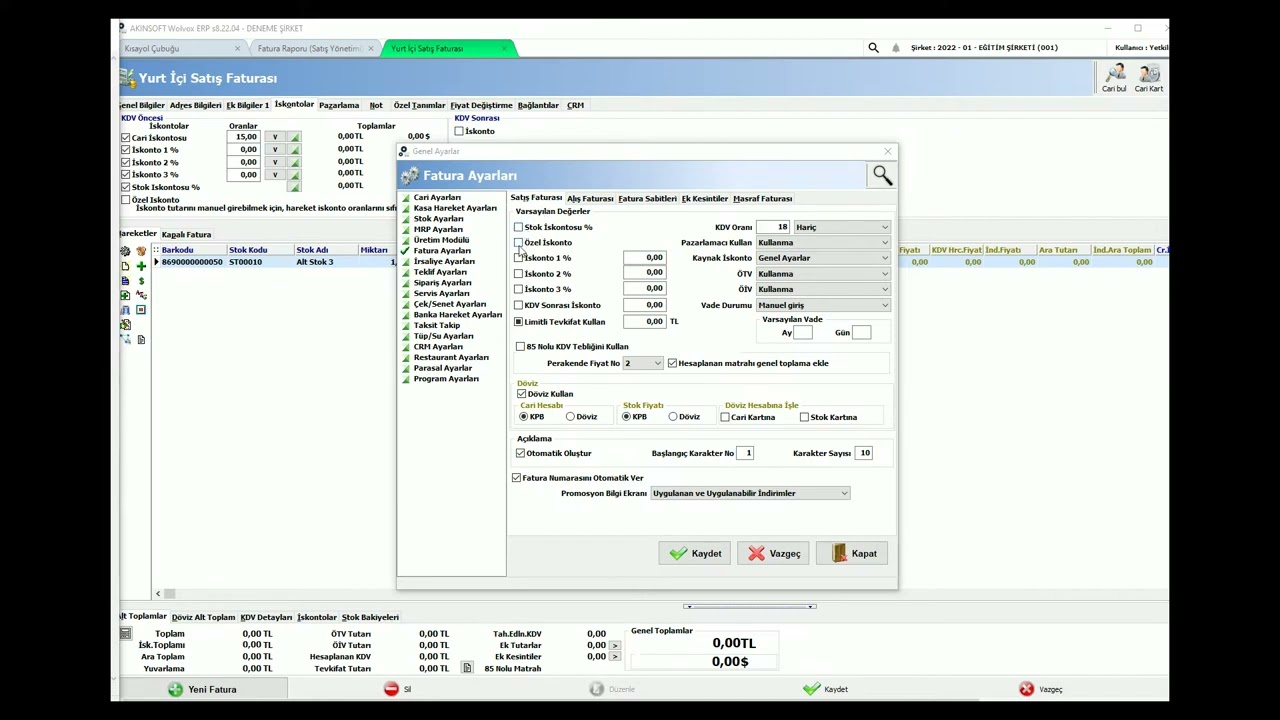Click Kaydet in the bottom action bar
Viewport: 1280px width, 720px height.
826,689
